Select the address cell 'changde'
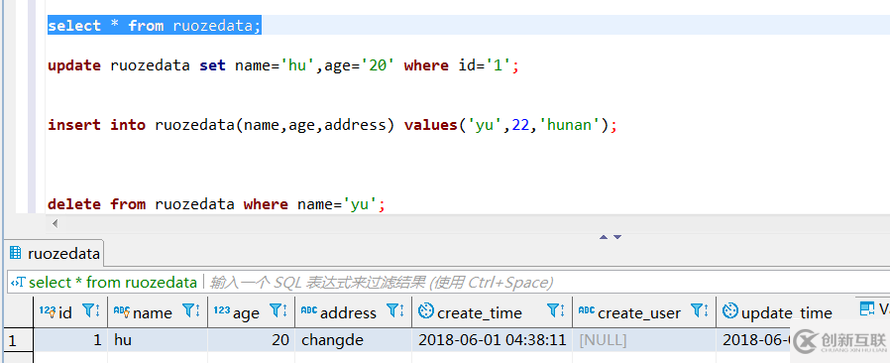This screenshot has width=890, height=363. pyautogui.click(x=353, y=340)
